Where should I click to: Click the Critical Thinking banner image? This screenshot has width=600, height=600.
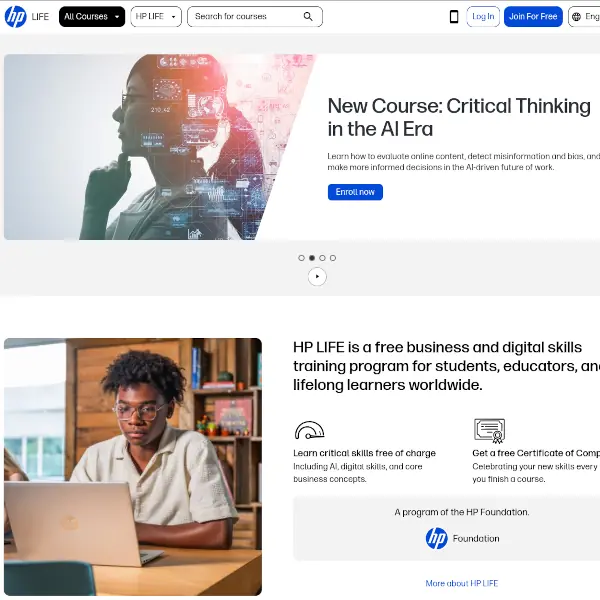[159, 147]
